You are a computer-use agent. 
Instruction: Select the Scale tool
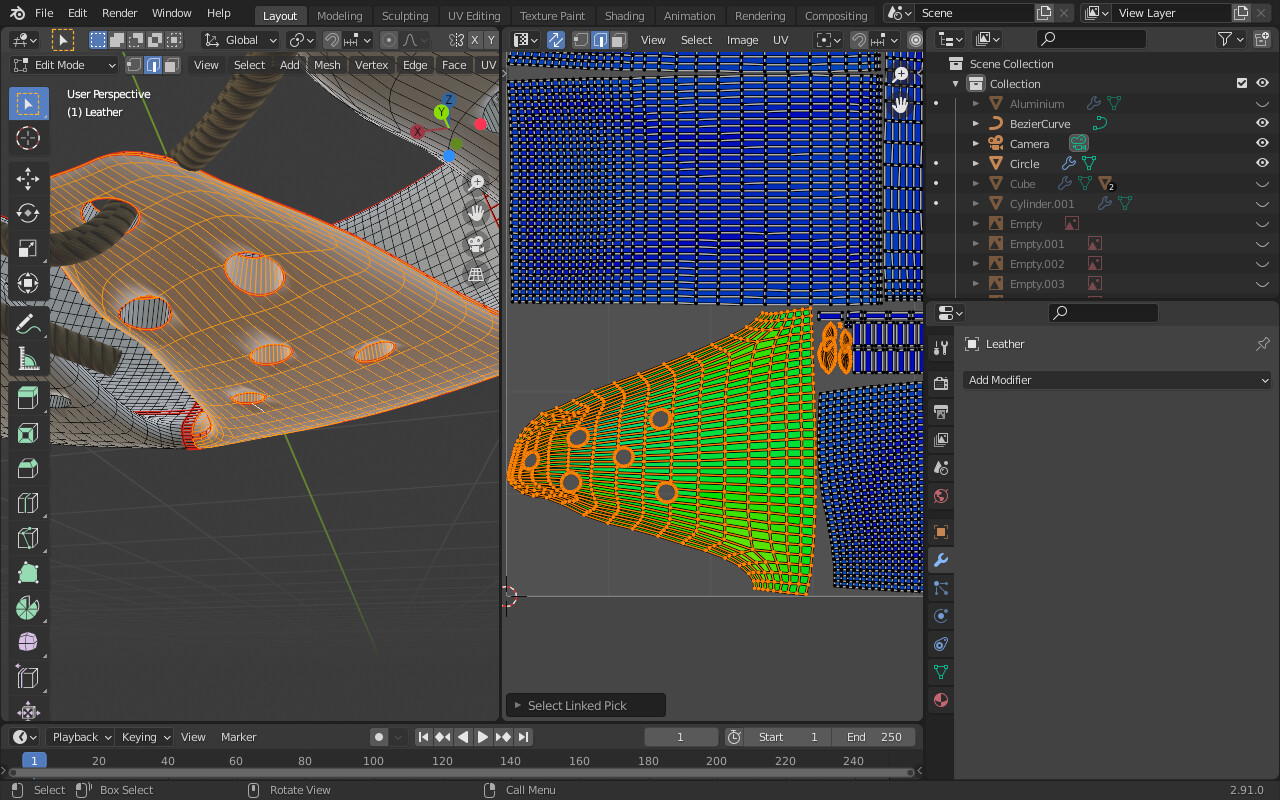pyautogui.click(x=28, y=249)
